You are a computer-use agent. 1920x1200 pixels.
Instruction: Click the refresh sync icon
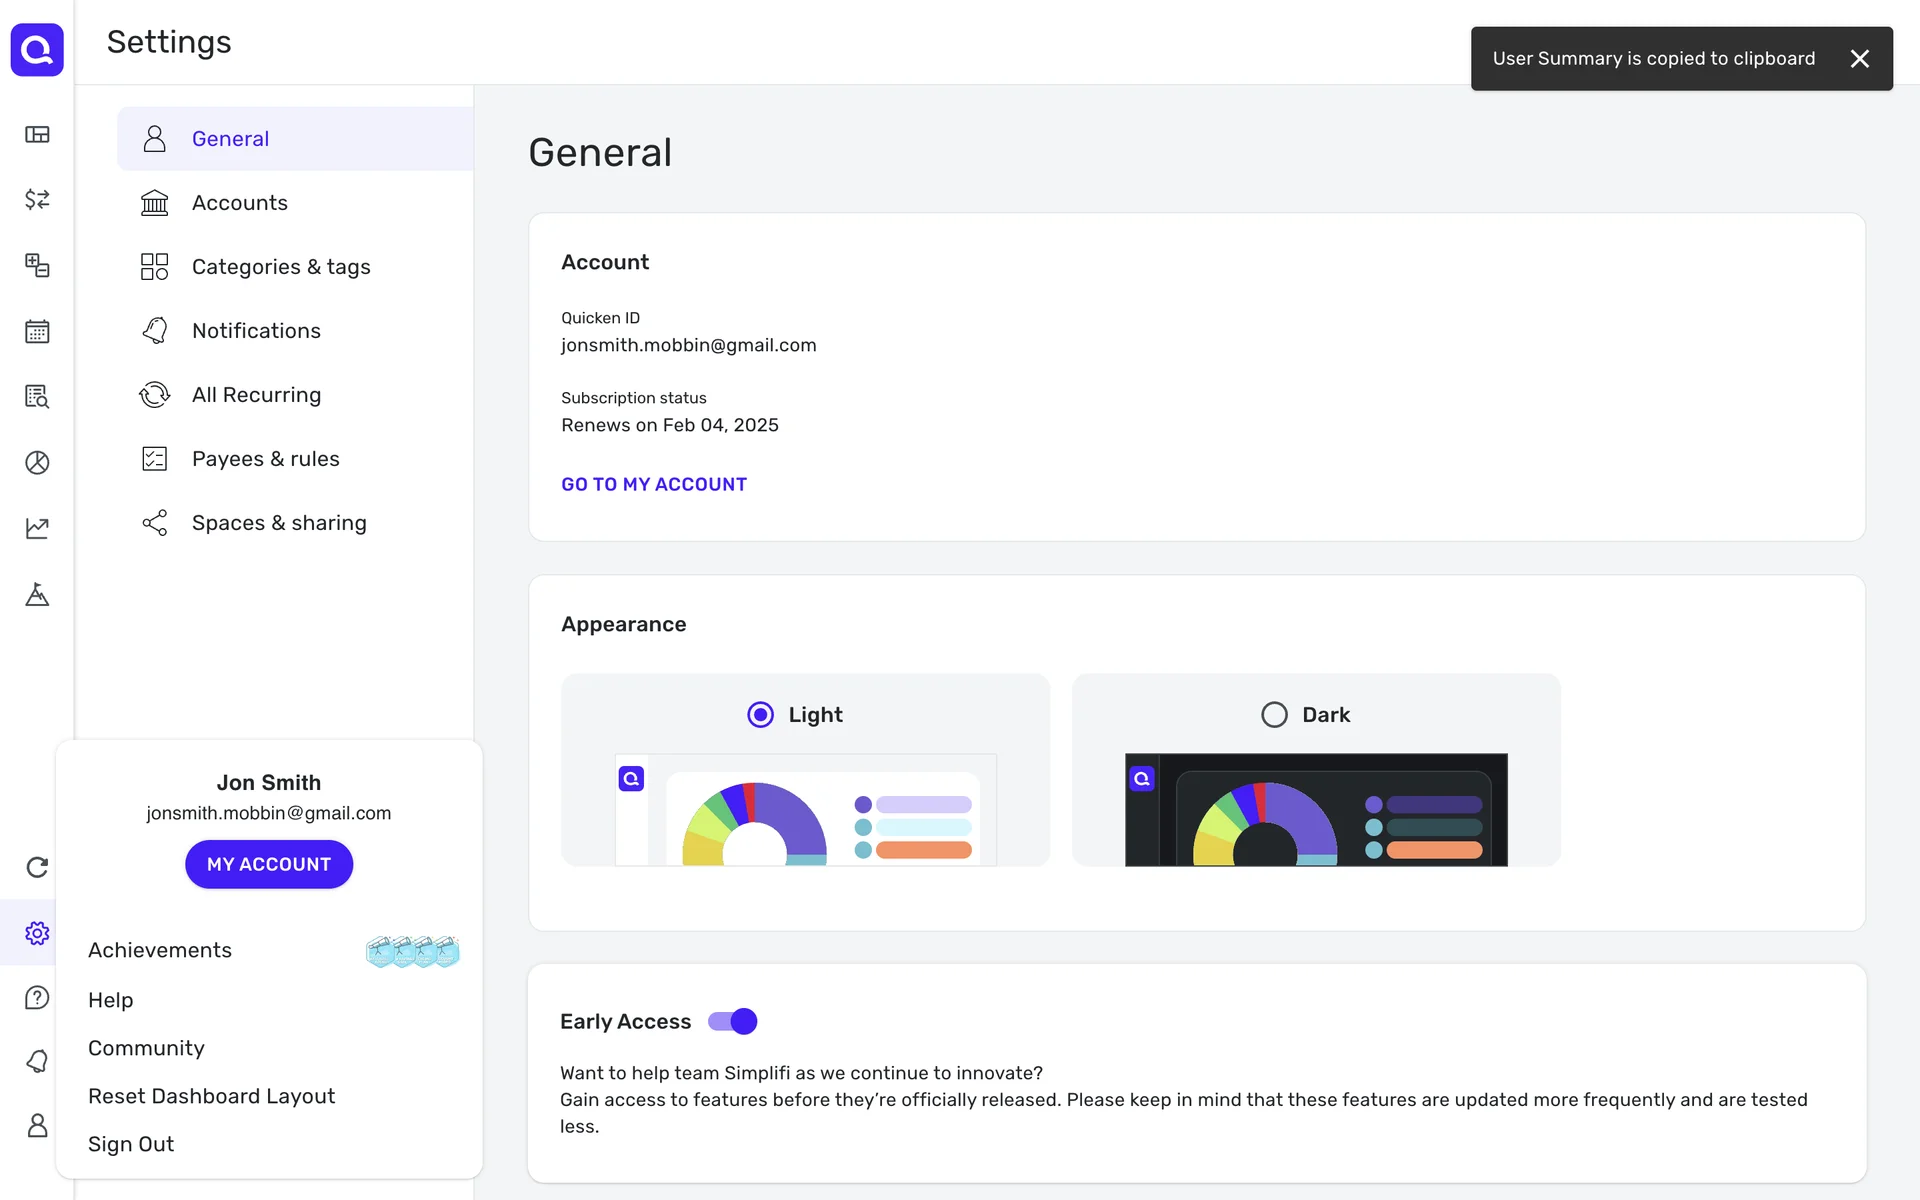(37, 867)
